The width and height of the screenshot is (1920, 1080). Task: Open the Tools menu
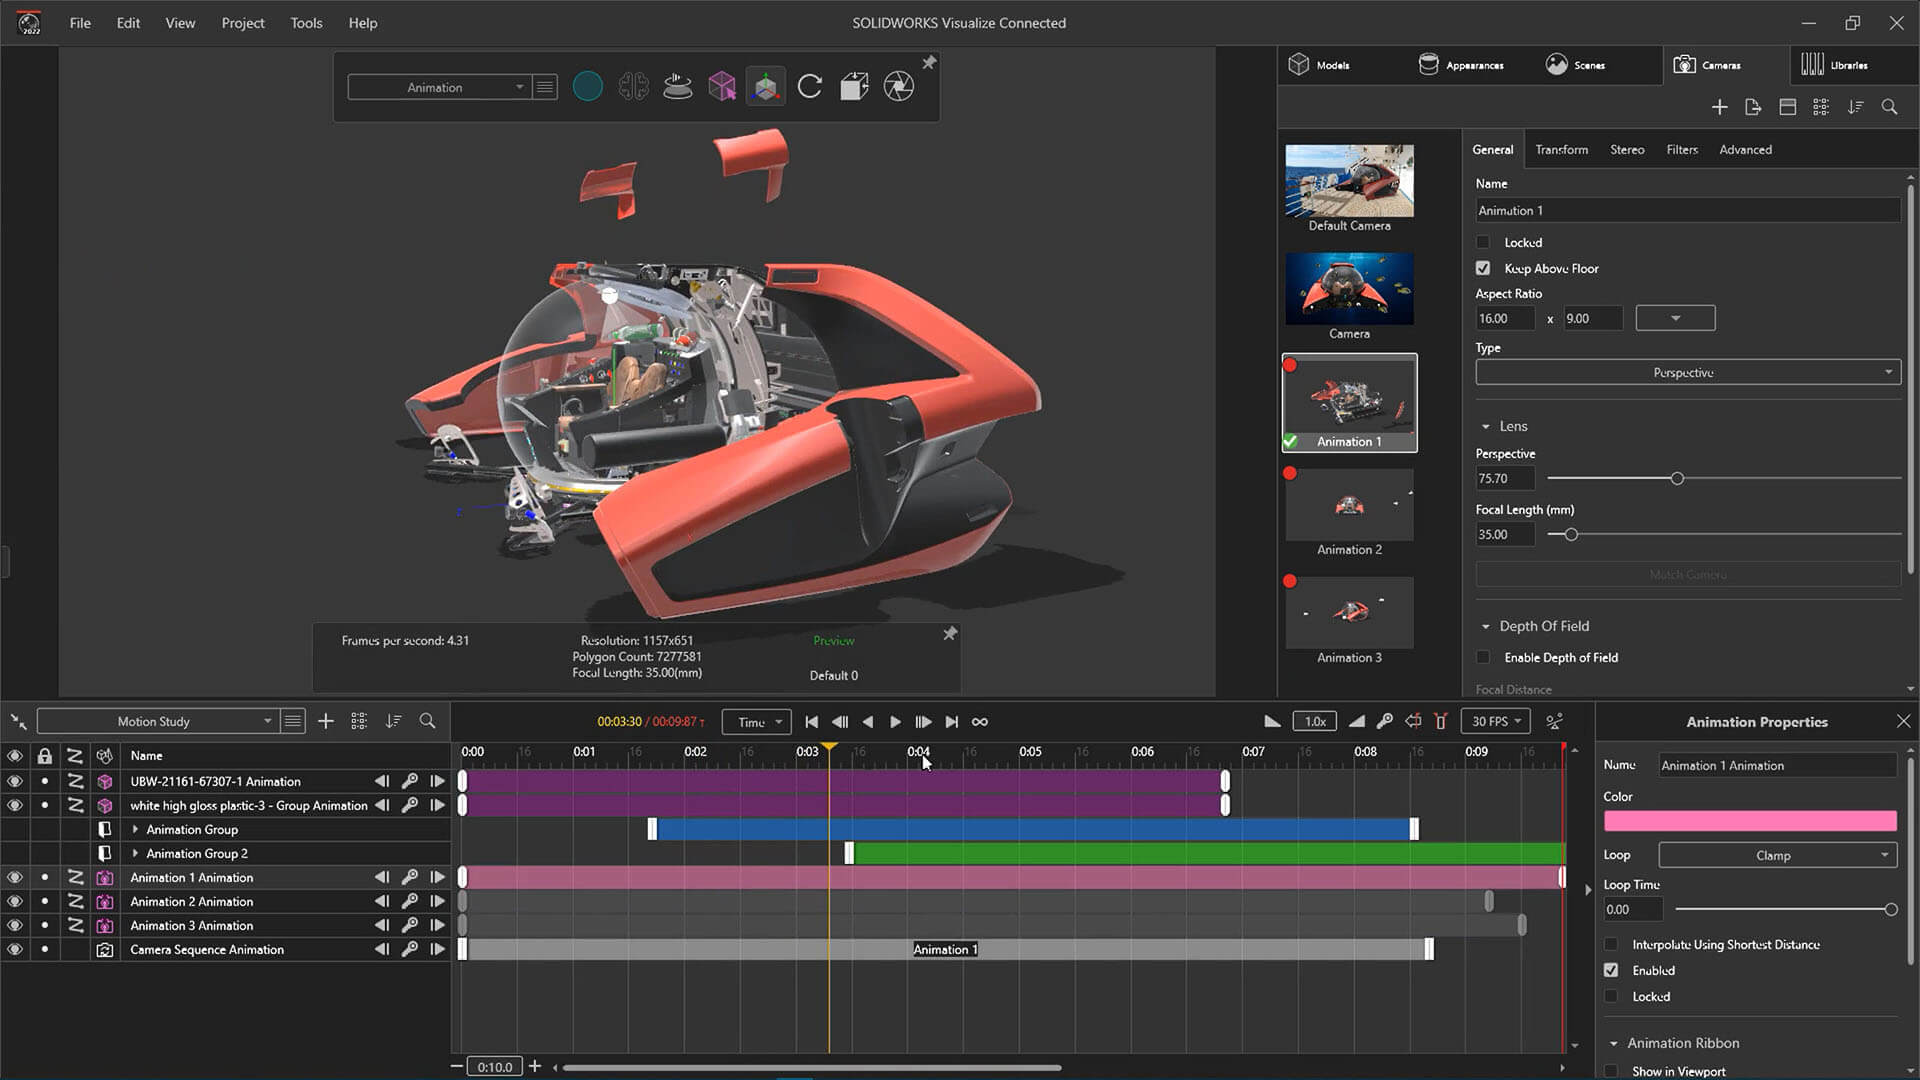[x=306, y=23]
